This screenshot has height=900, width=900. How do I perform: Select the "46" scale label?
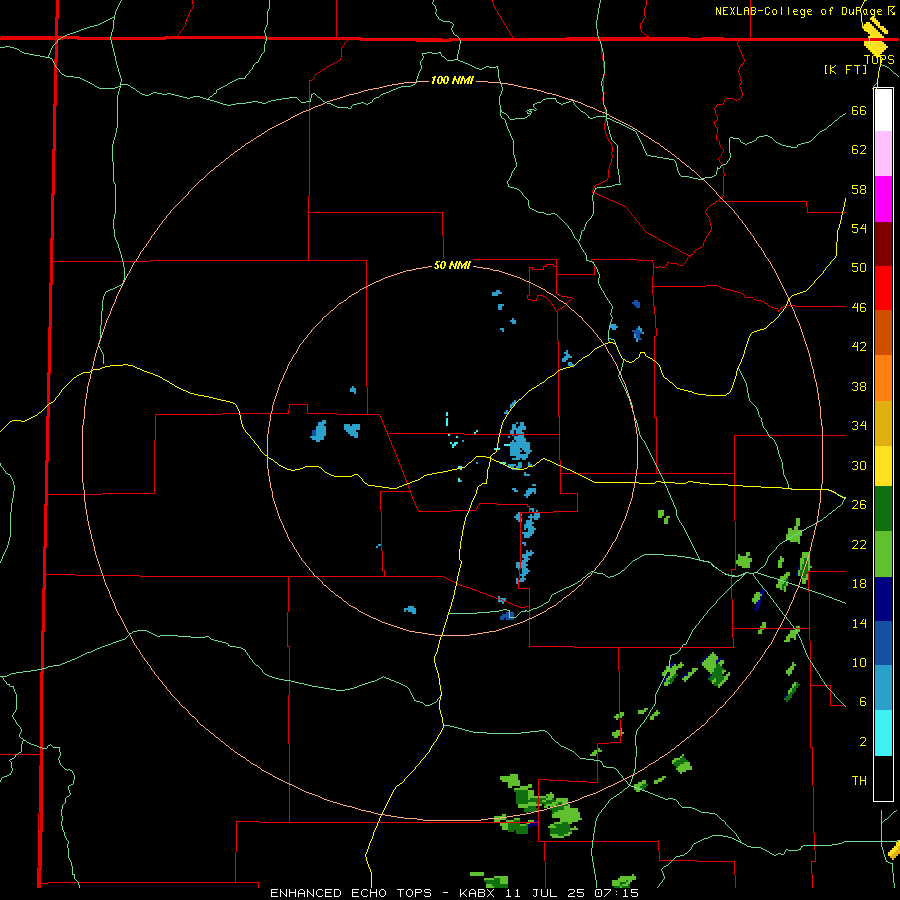[859, 308]
